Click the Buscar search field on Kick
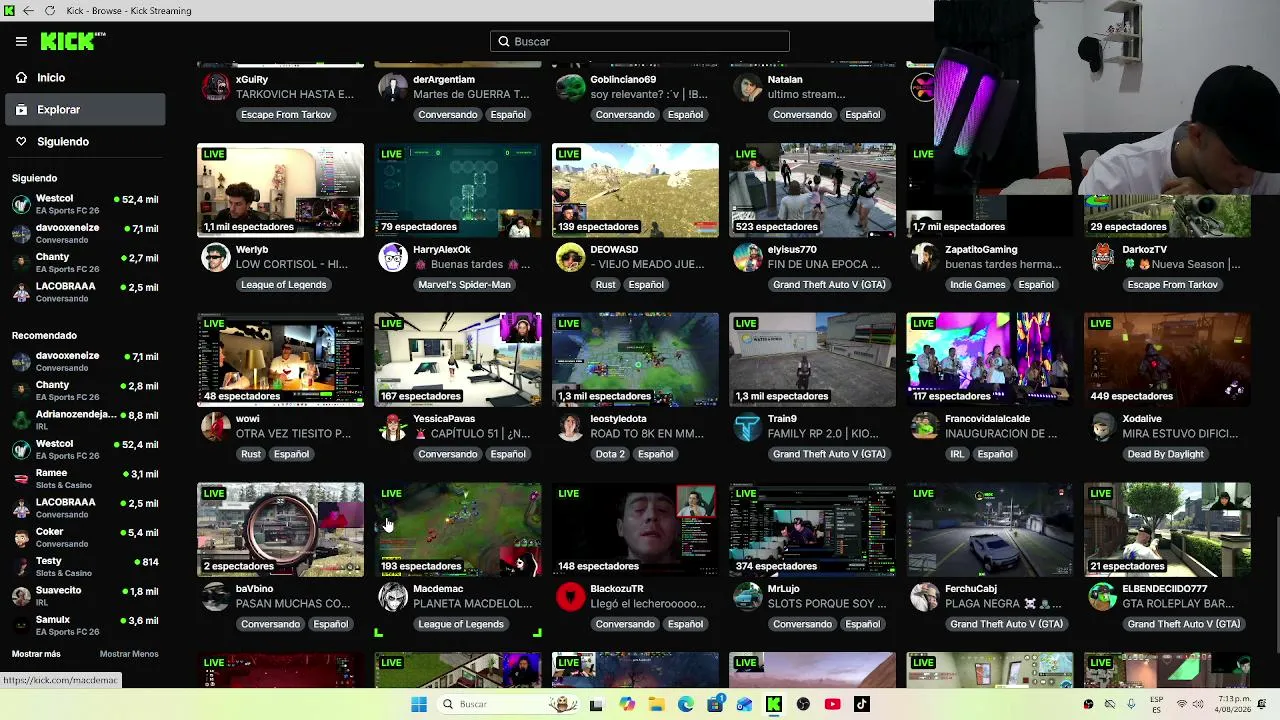 (x=640, y=42)
